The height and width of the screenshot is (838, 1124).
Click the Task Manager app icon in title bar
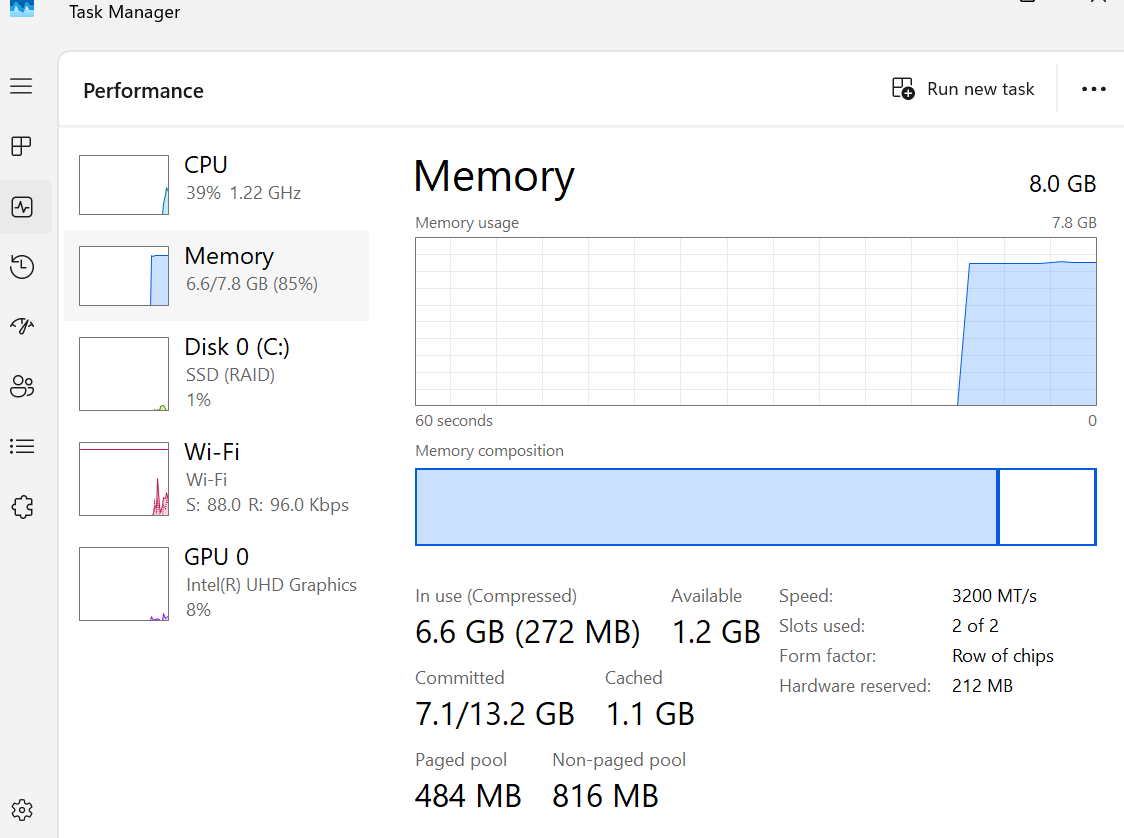tap(21, 9)
